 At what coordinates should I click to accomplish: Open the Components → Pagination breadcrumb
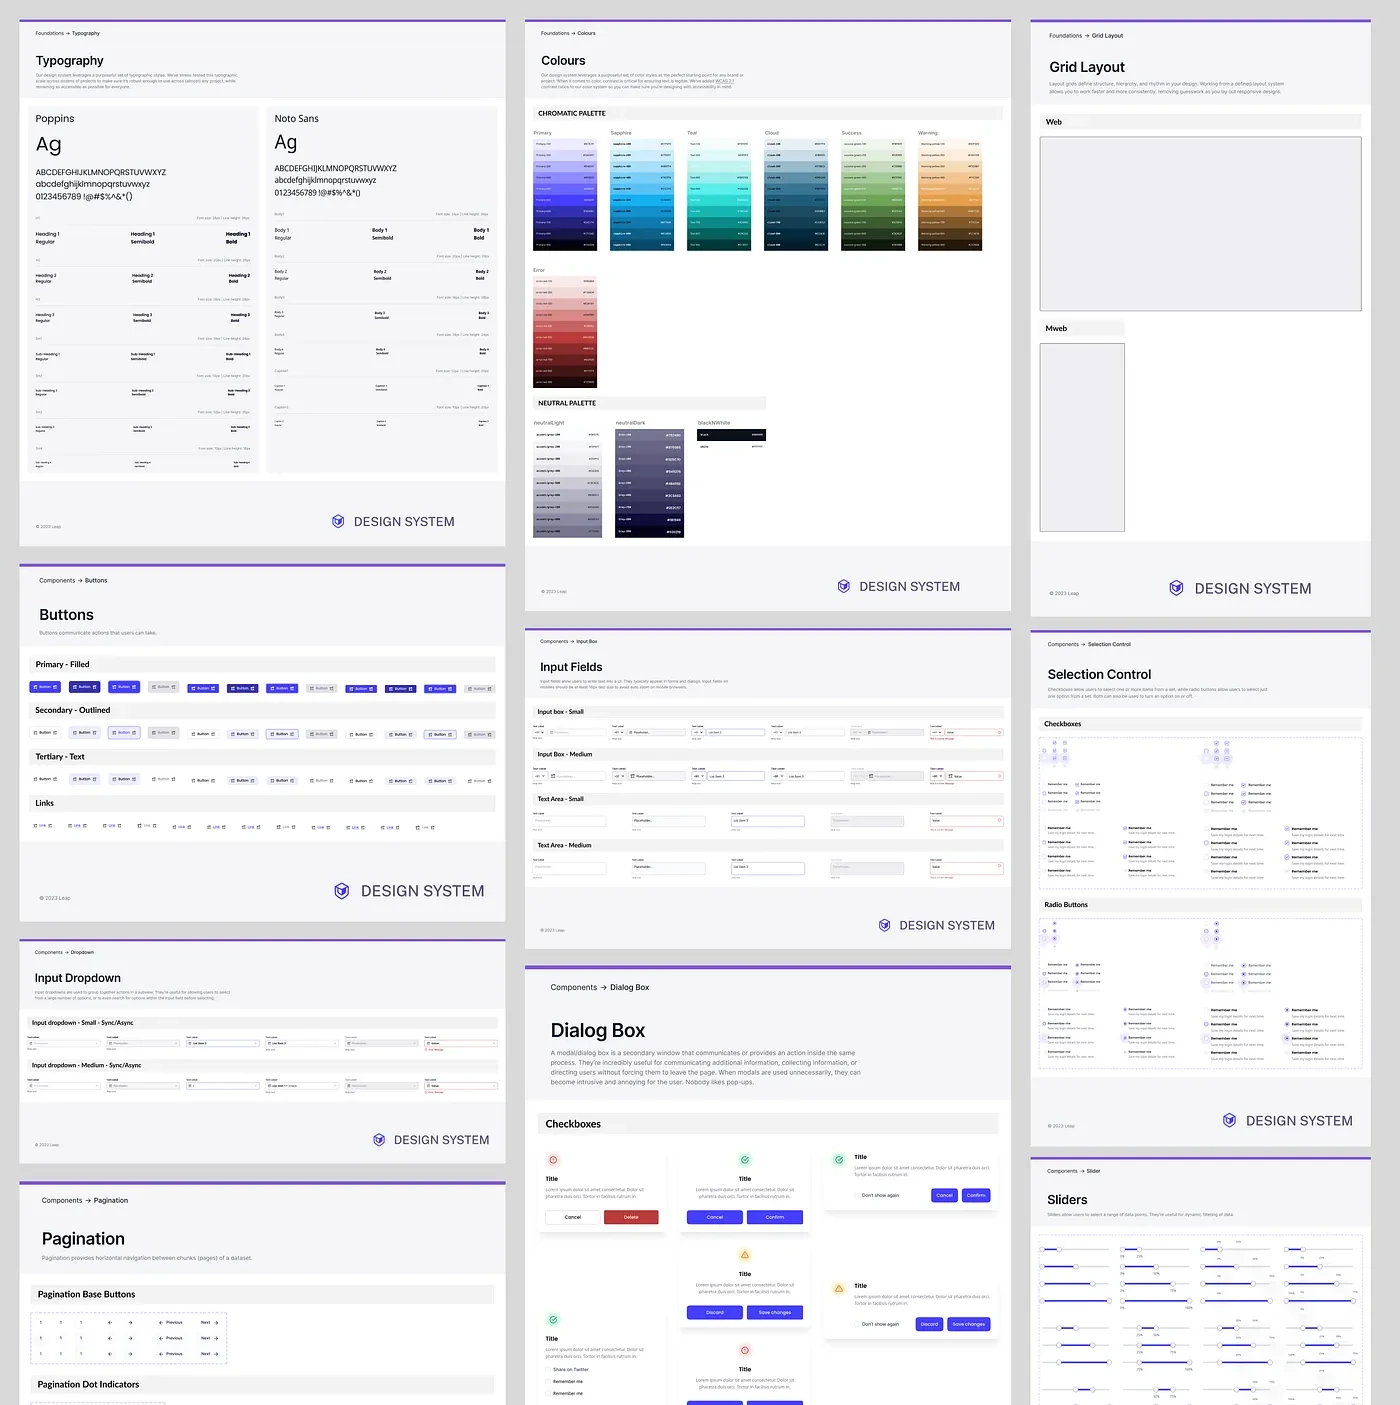(x=85, y=1200)
